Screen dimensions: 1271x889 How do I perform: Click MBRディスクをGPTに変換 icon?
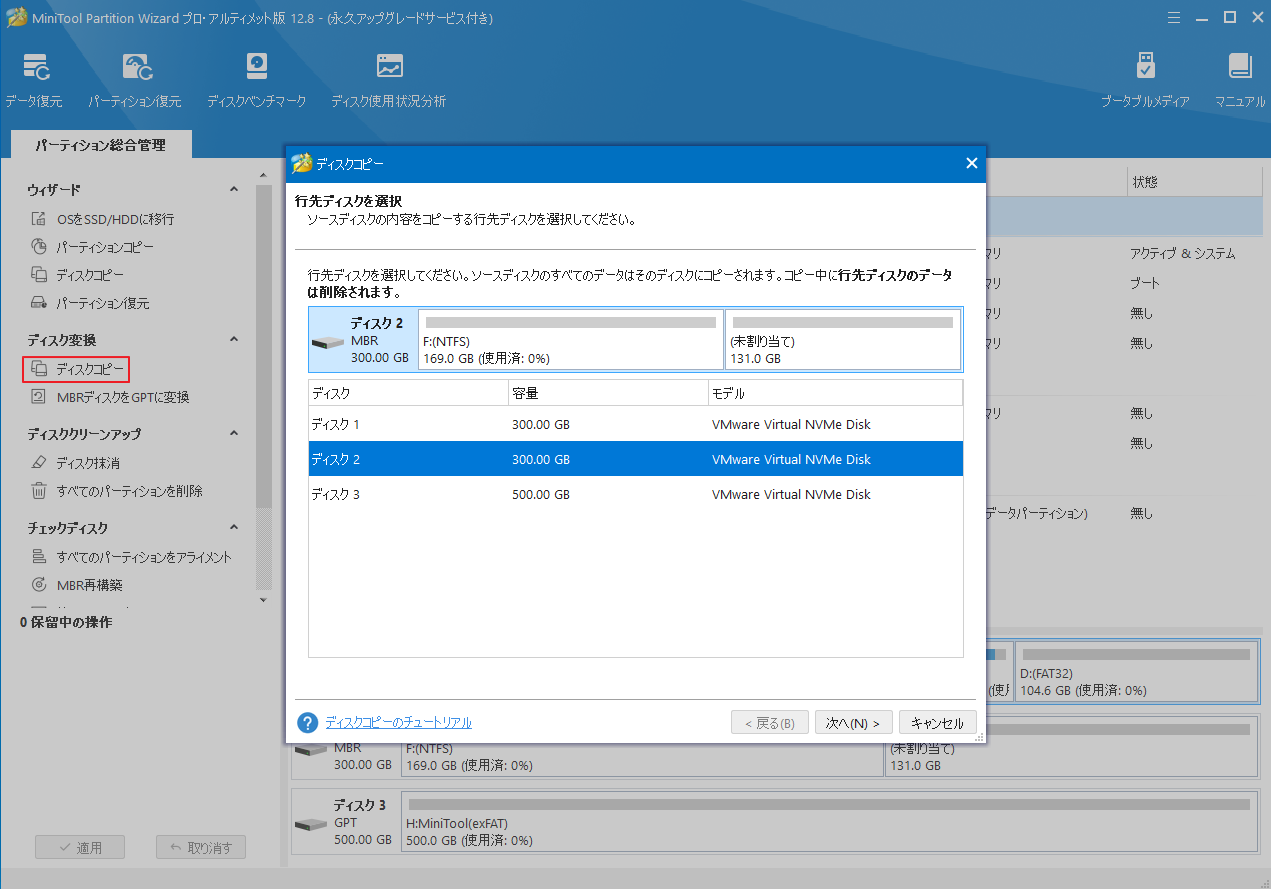click(x=39, y=397)
